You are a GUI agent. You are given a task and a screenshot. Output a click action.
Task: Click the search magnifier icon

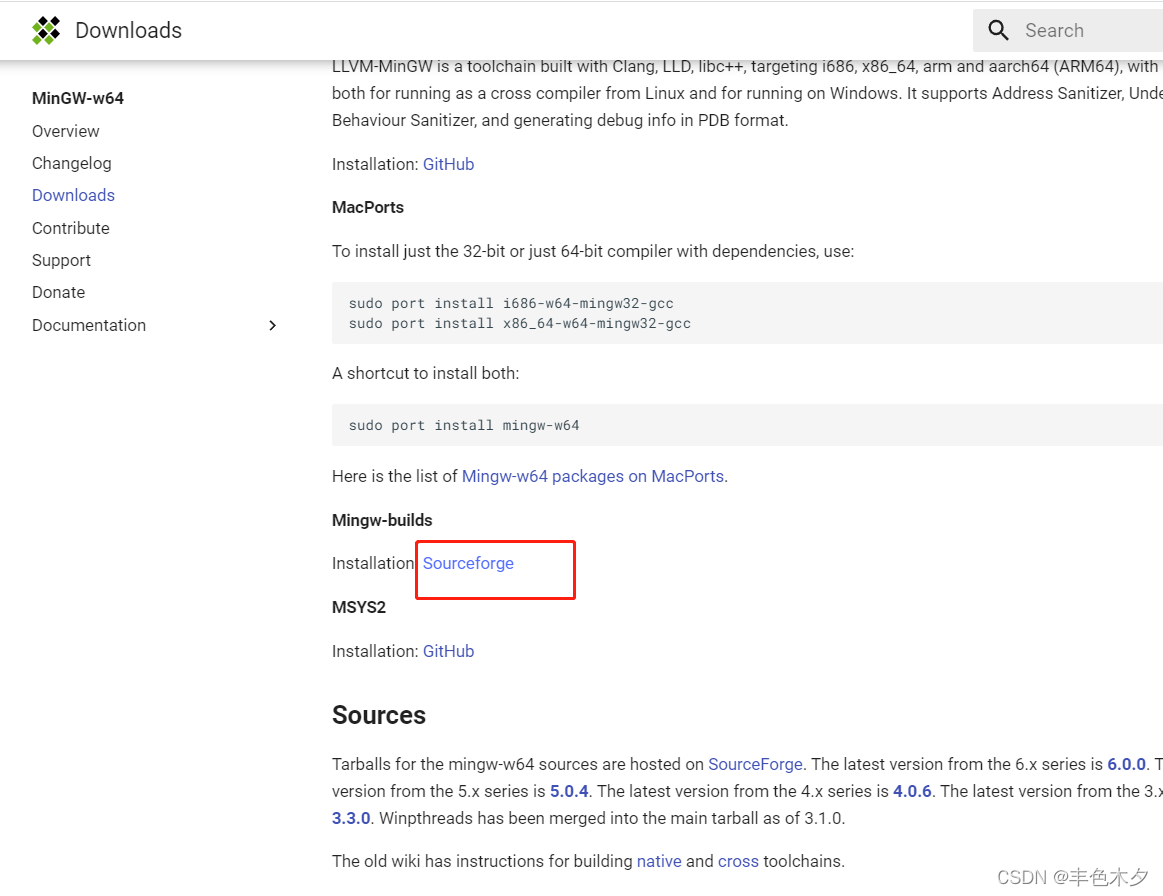pyautogui.click(x=998, y=30)
